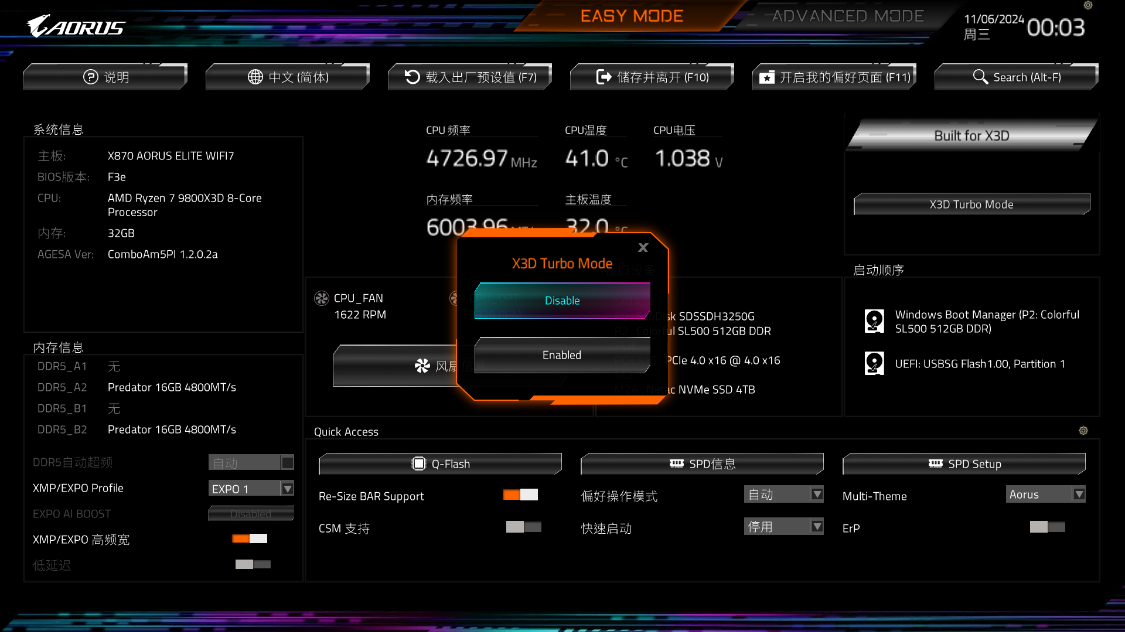Click the 4726.97 MHz CPU frequency

(x=481, y=159)
